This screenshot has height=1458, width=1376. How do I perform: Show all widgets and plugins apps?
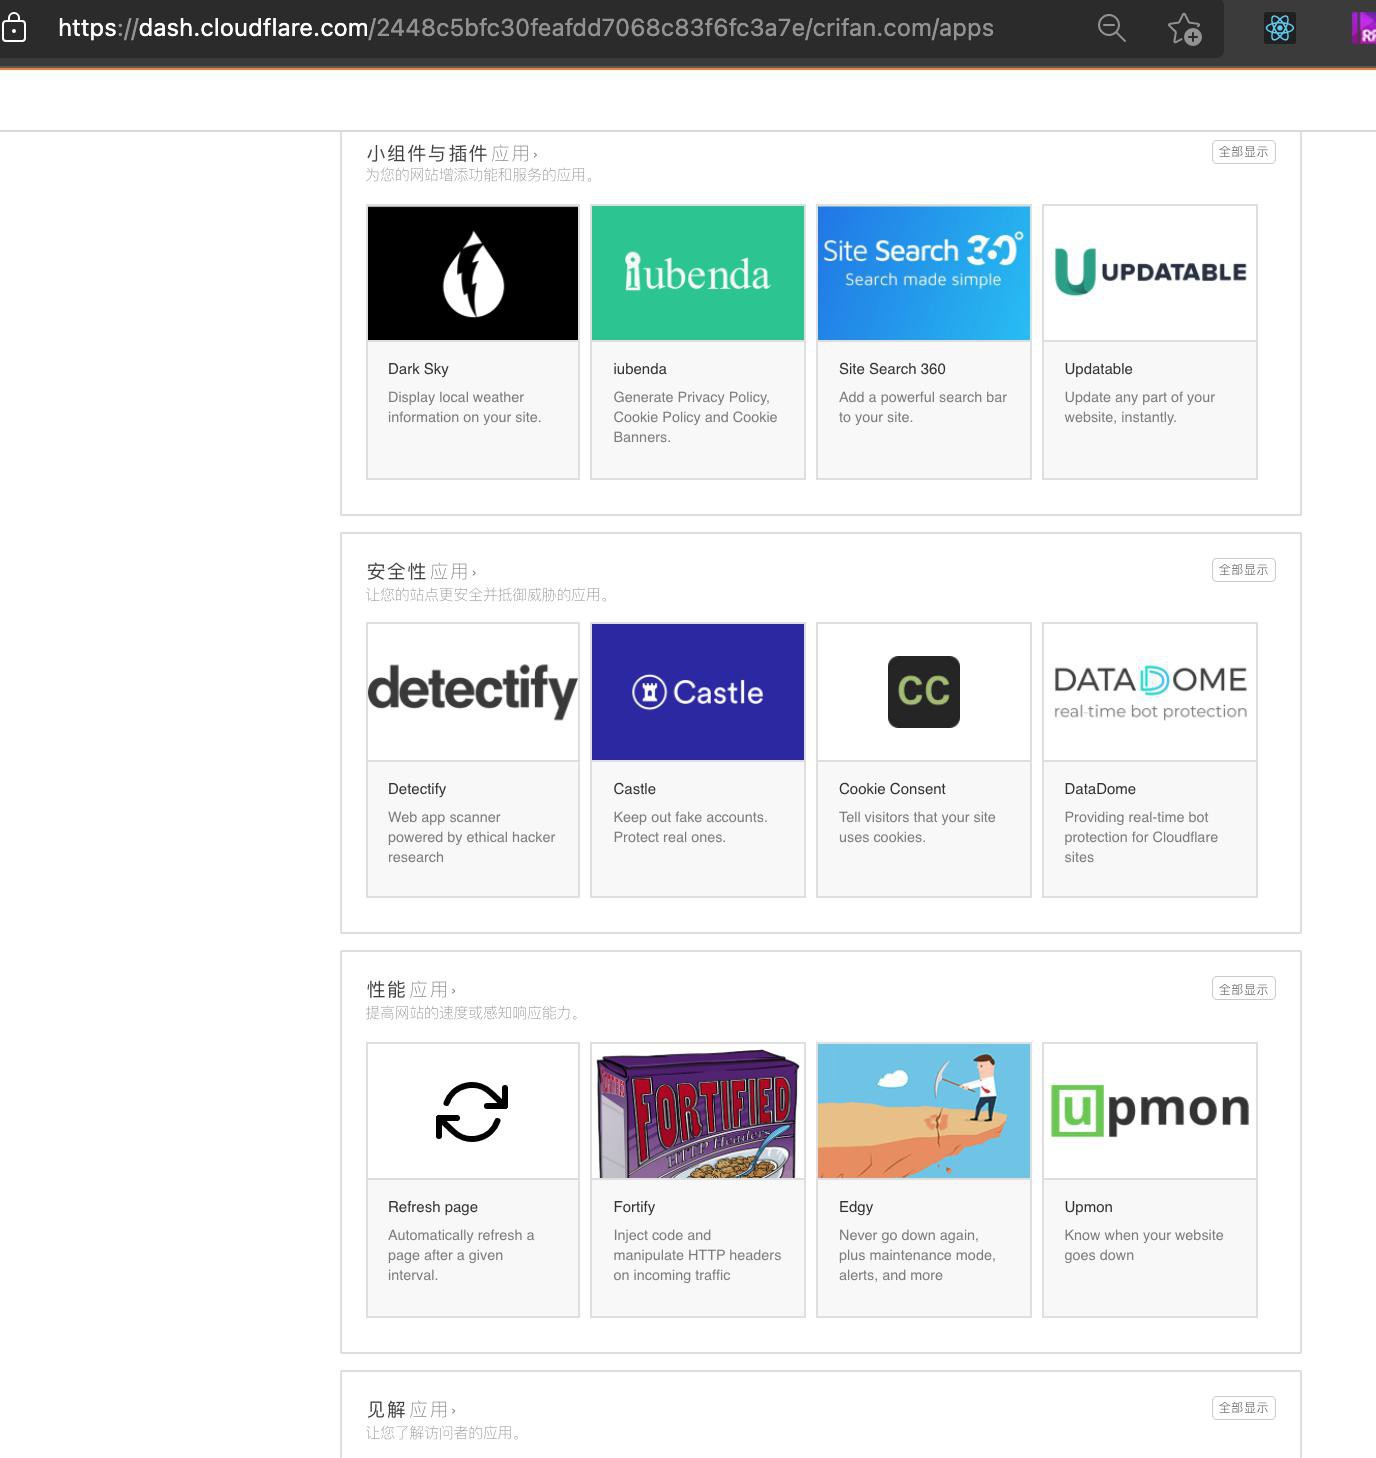click(1243, 152)
